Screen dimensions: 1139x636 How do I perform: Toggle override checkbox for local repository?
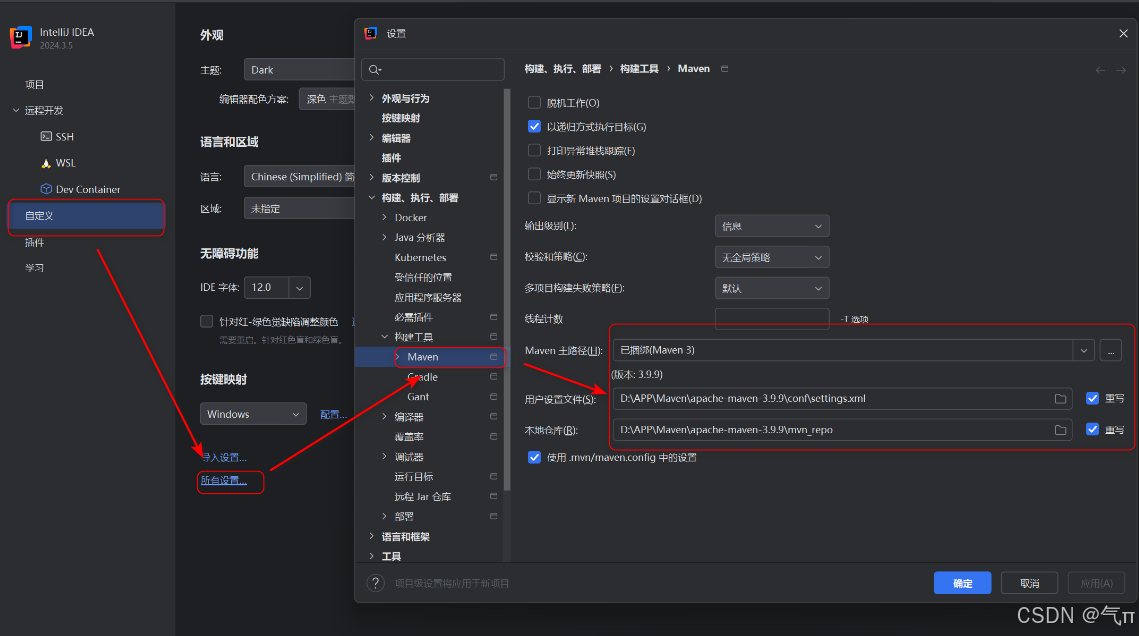pyautogui.click(x=1093, y=429)
